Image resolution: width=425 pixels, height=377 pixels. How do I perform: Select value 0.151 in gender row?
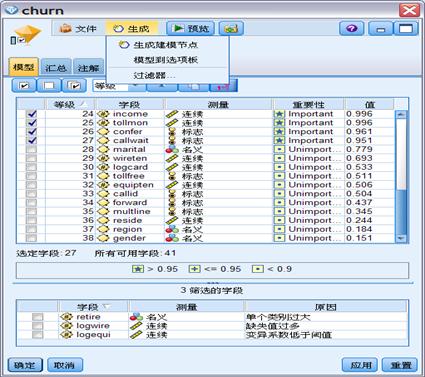359,238
